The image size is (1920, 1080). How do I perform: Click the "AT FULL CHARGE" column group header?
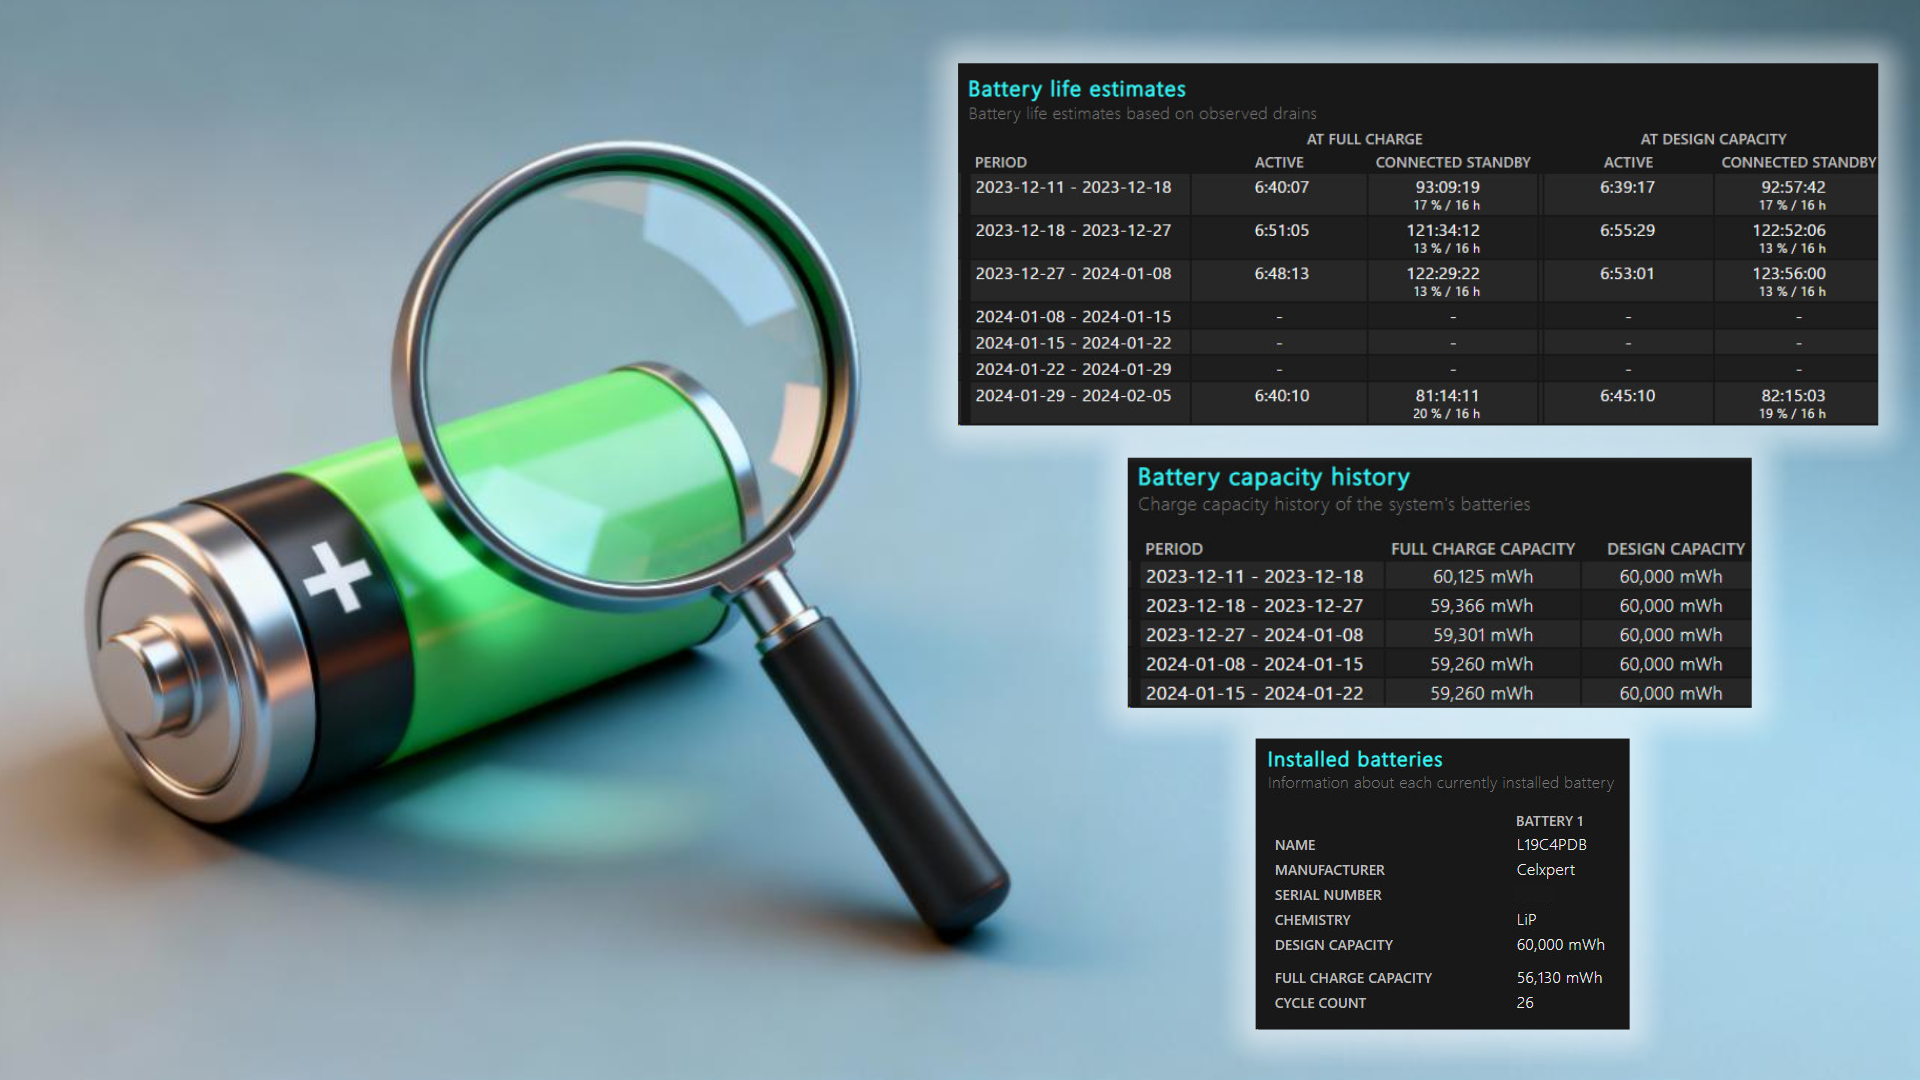(x=1364, y=139)
